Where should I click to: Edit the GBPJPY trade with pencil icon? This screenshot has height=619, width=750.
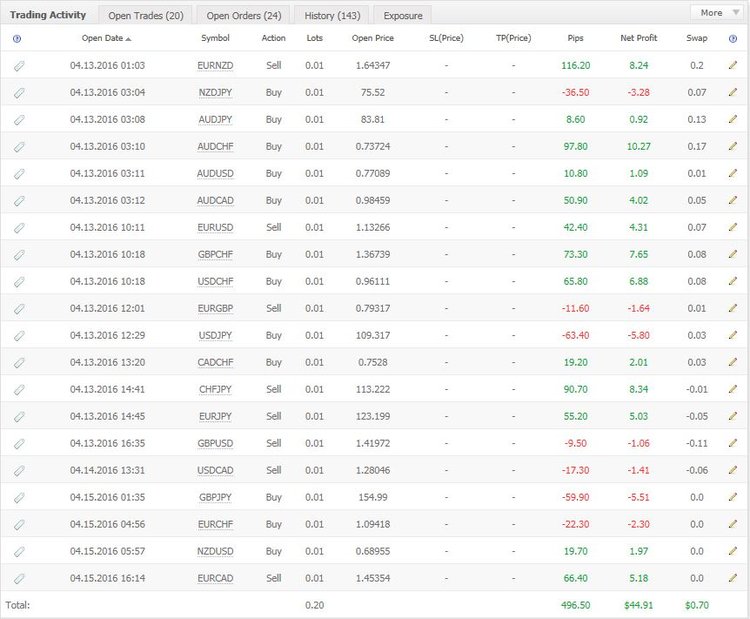pos(733,497)
